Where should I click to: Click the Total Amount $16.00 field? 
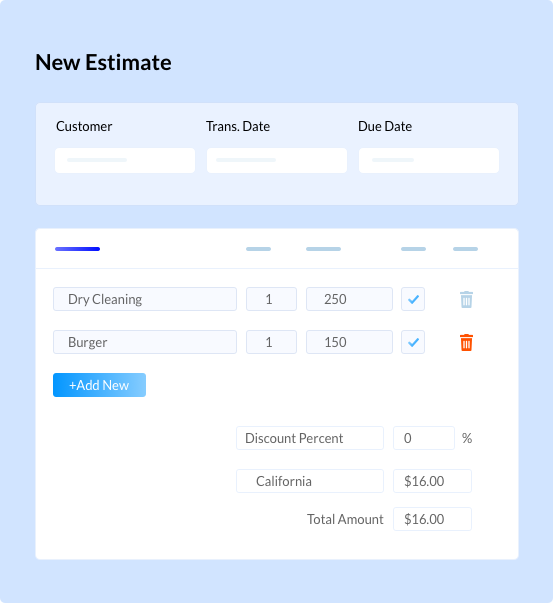click(432, 519)
